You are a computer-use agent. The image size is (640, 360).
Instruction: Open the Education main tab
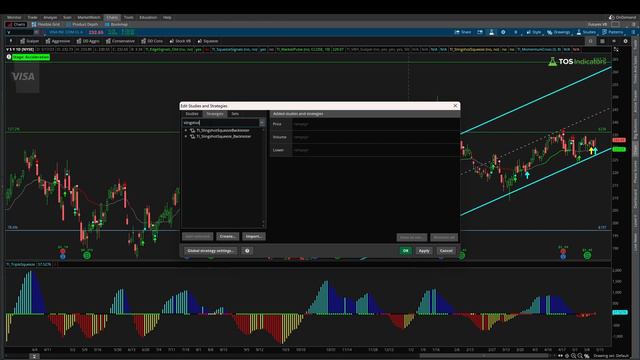pos(148,18)
